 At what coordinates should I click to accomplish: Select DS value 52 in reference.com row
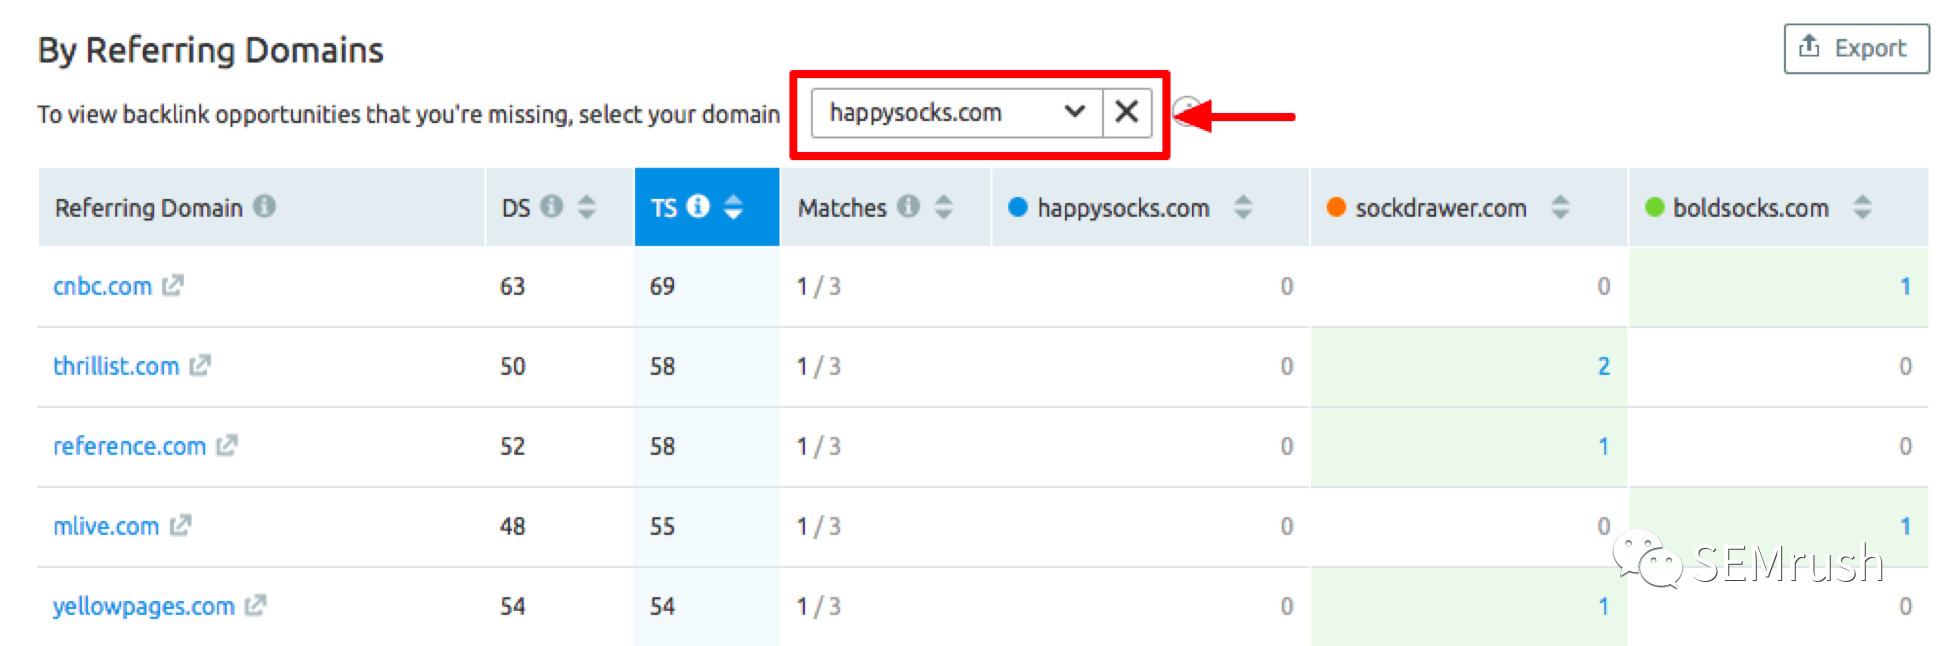click(512, 446)
